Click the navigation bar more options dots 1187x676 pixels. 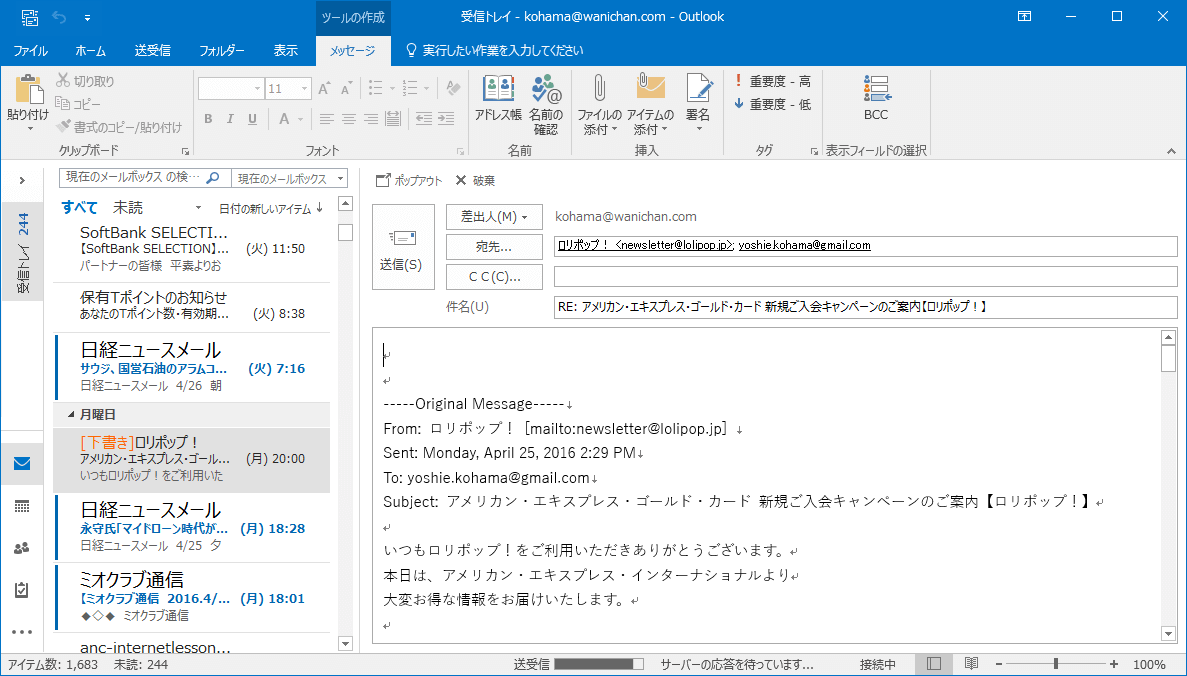pyautogui.click(x=22, y=632)
